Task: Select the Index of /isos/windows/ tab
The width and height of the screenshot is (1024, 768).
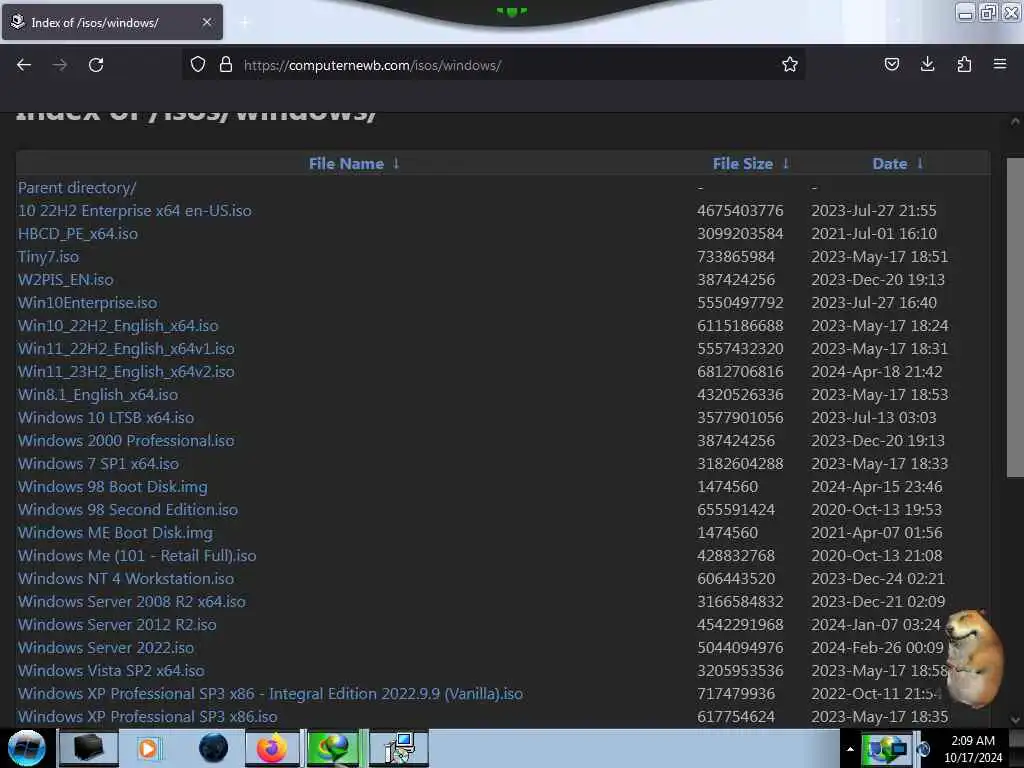Action: point(112,22)
